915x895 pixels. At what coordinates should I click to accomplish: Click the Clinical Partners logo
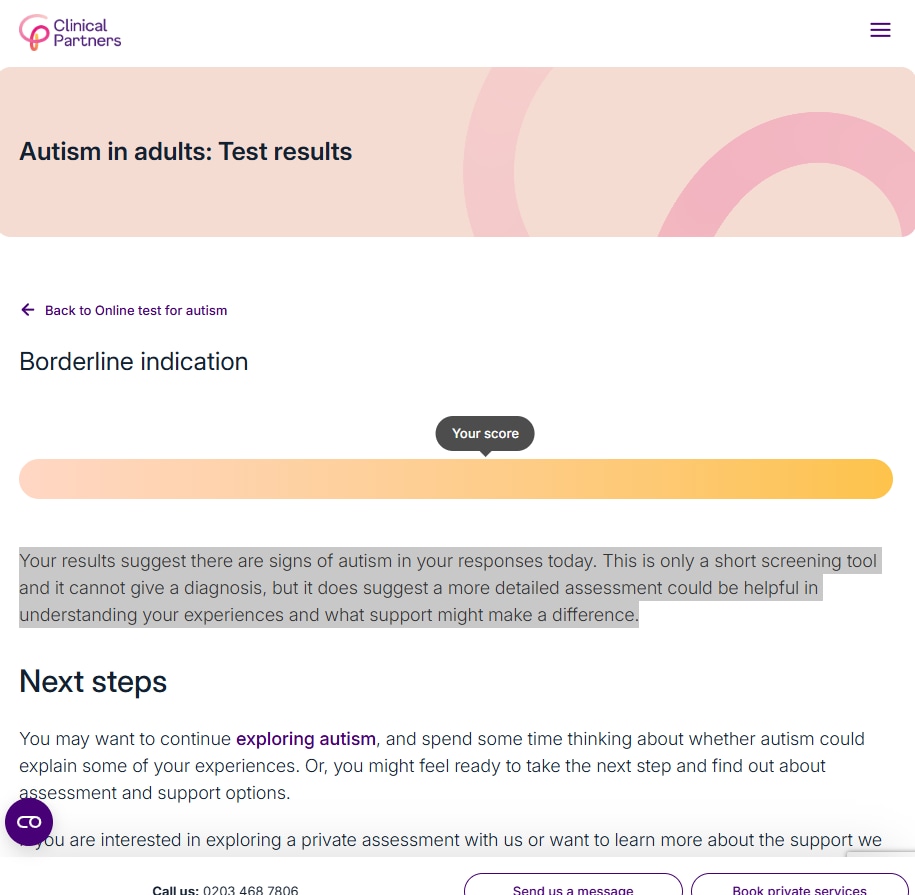tap(70, 32)
